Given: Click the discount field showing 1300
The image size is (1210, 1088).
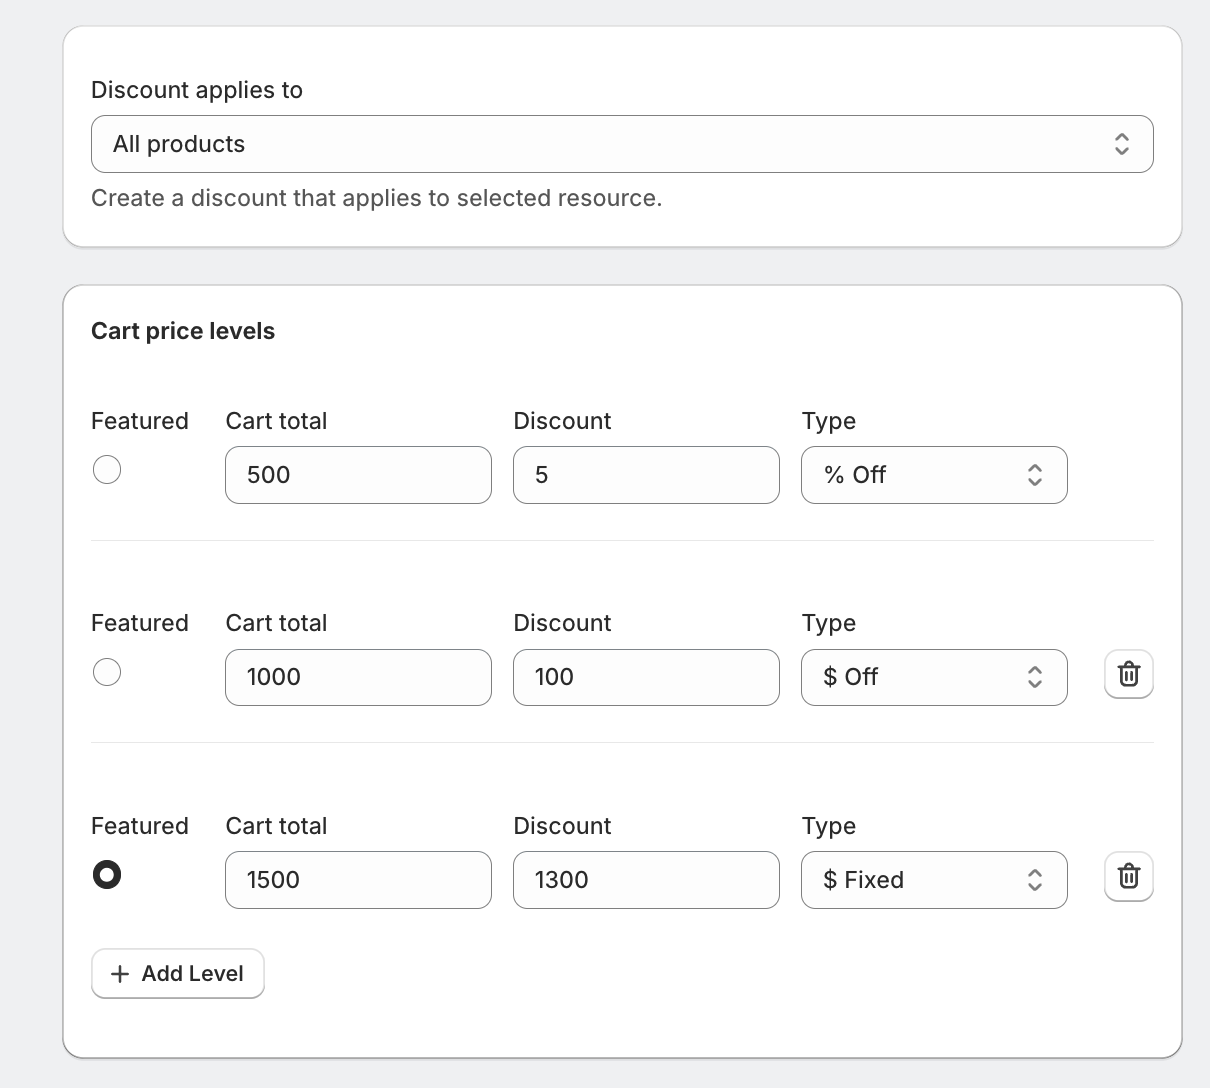Looking at the screenshot, I should (646, 880).
